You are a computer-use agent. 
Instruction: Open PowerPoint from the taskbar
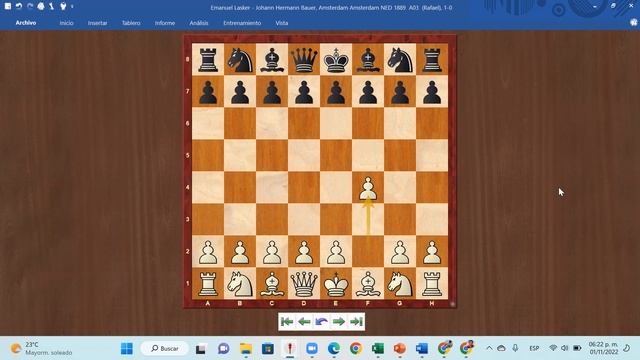pyautogui.click(x=400, y=349)
